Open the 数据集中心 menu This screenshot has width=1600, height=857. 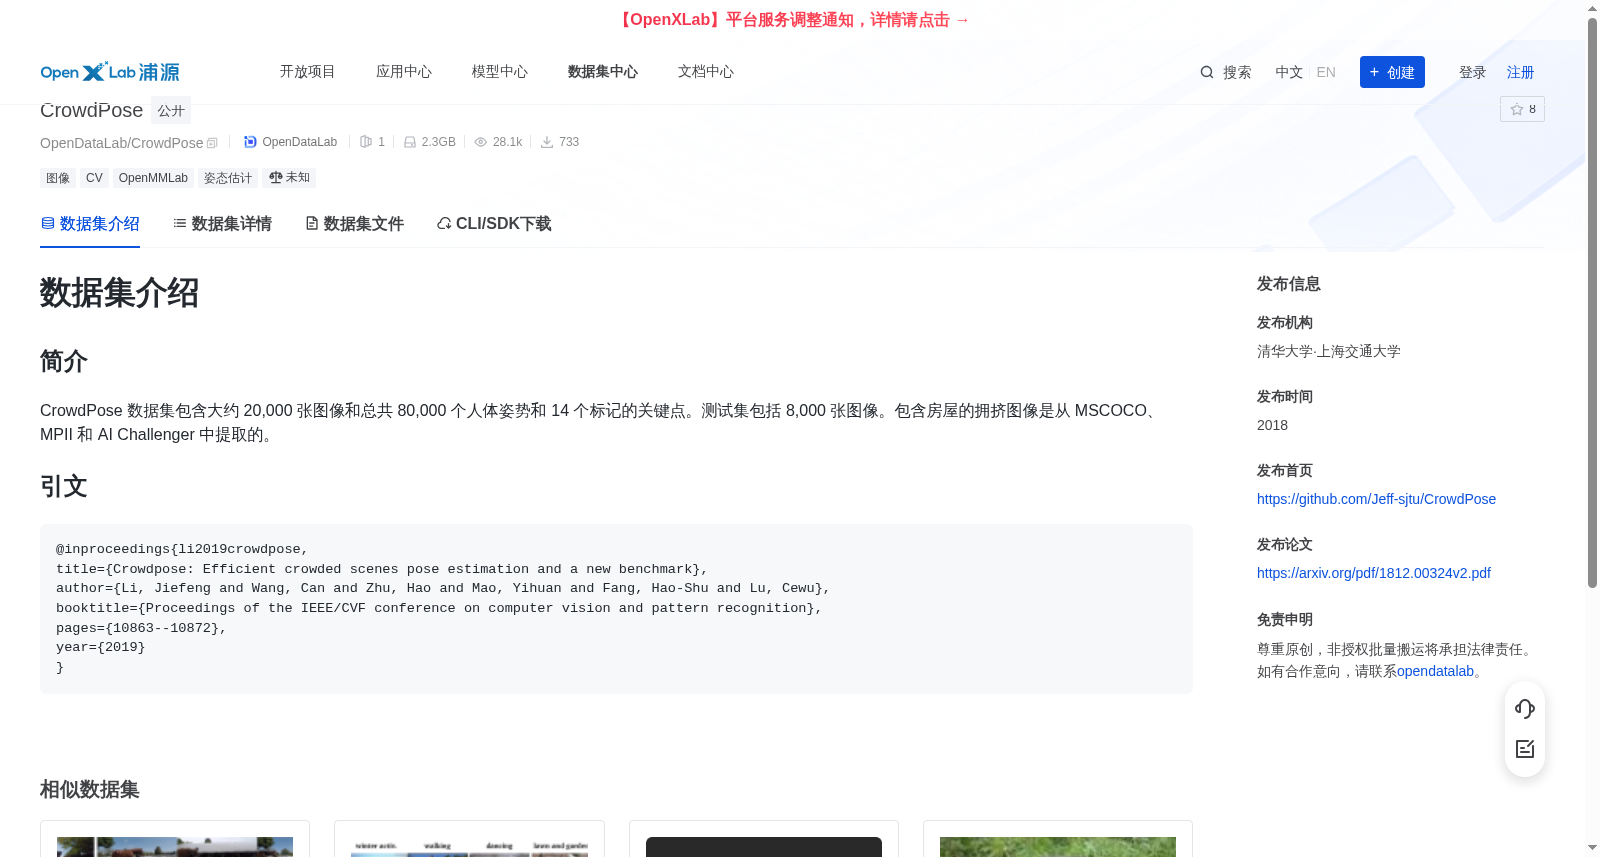click(603, 72)
